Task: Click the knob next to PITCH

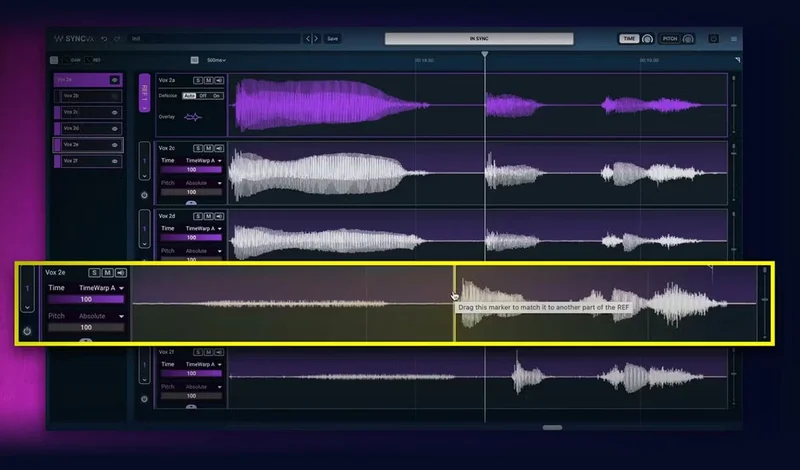Action: coord(688,39)
